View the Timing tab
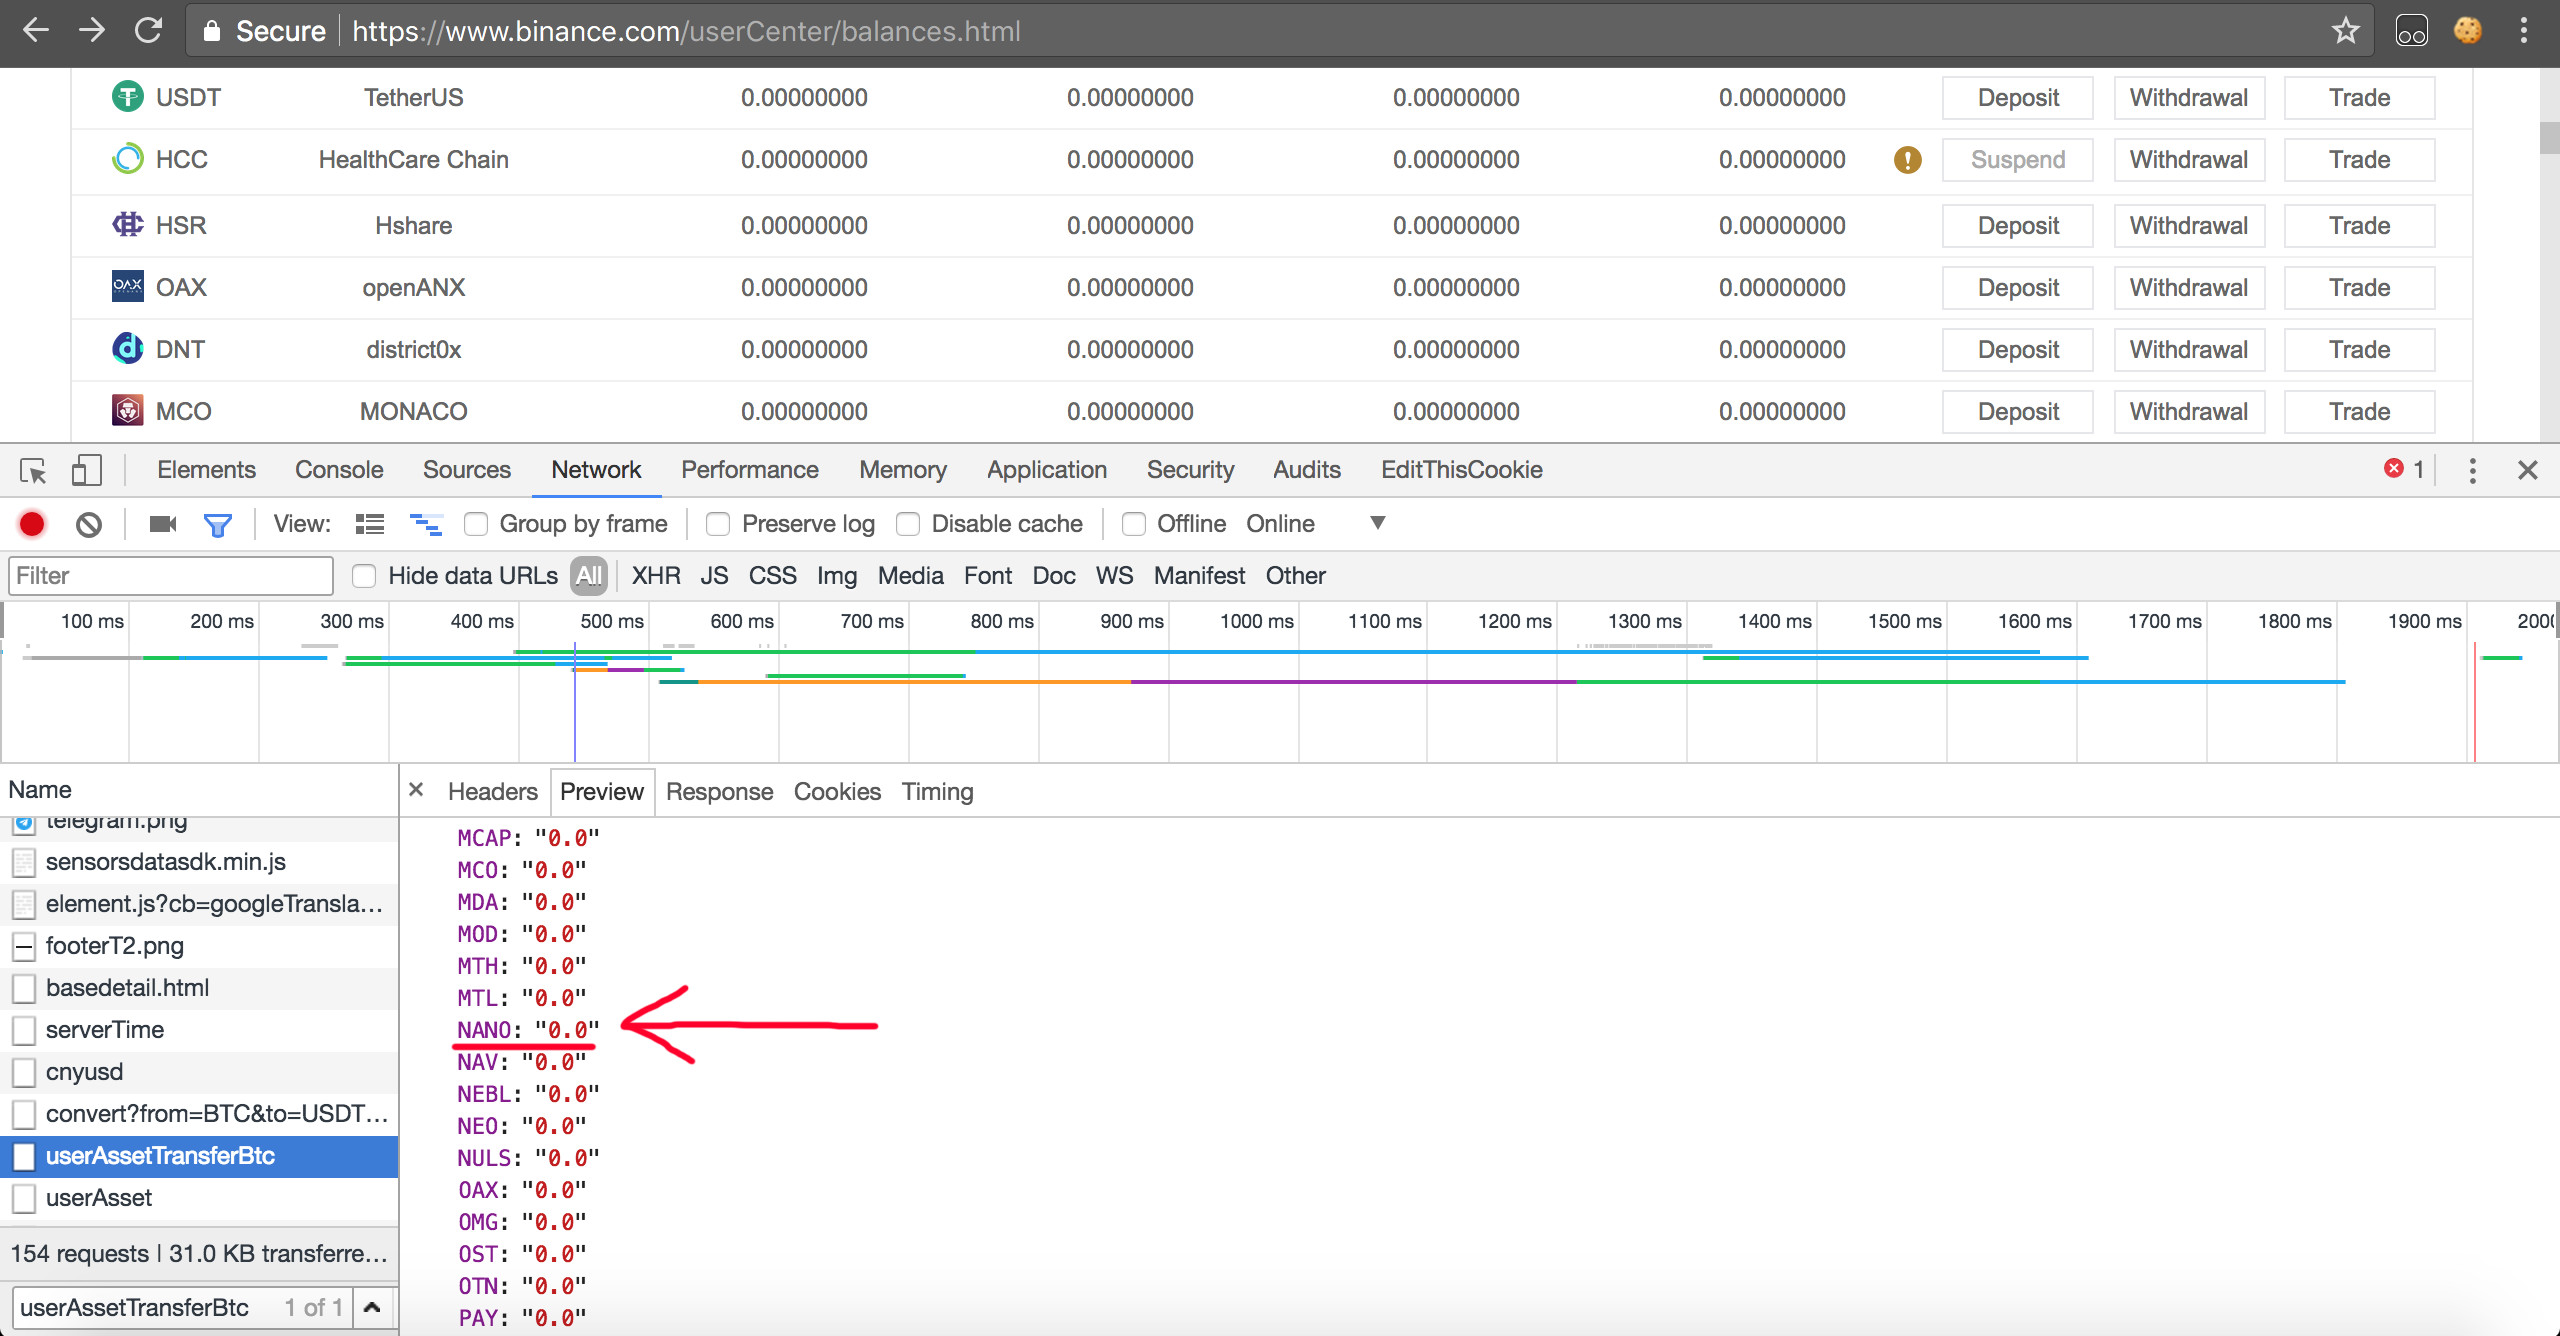2560x1336 pixels. (x=937, y=792)
